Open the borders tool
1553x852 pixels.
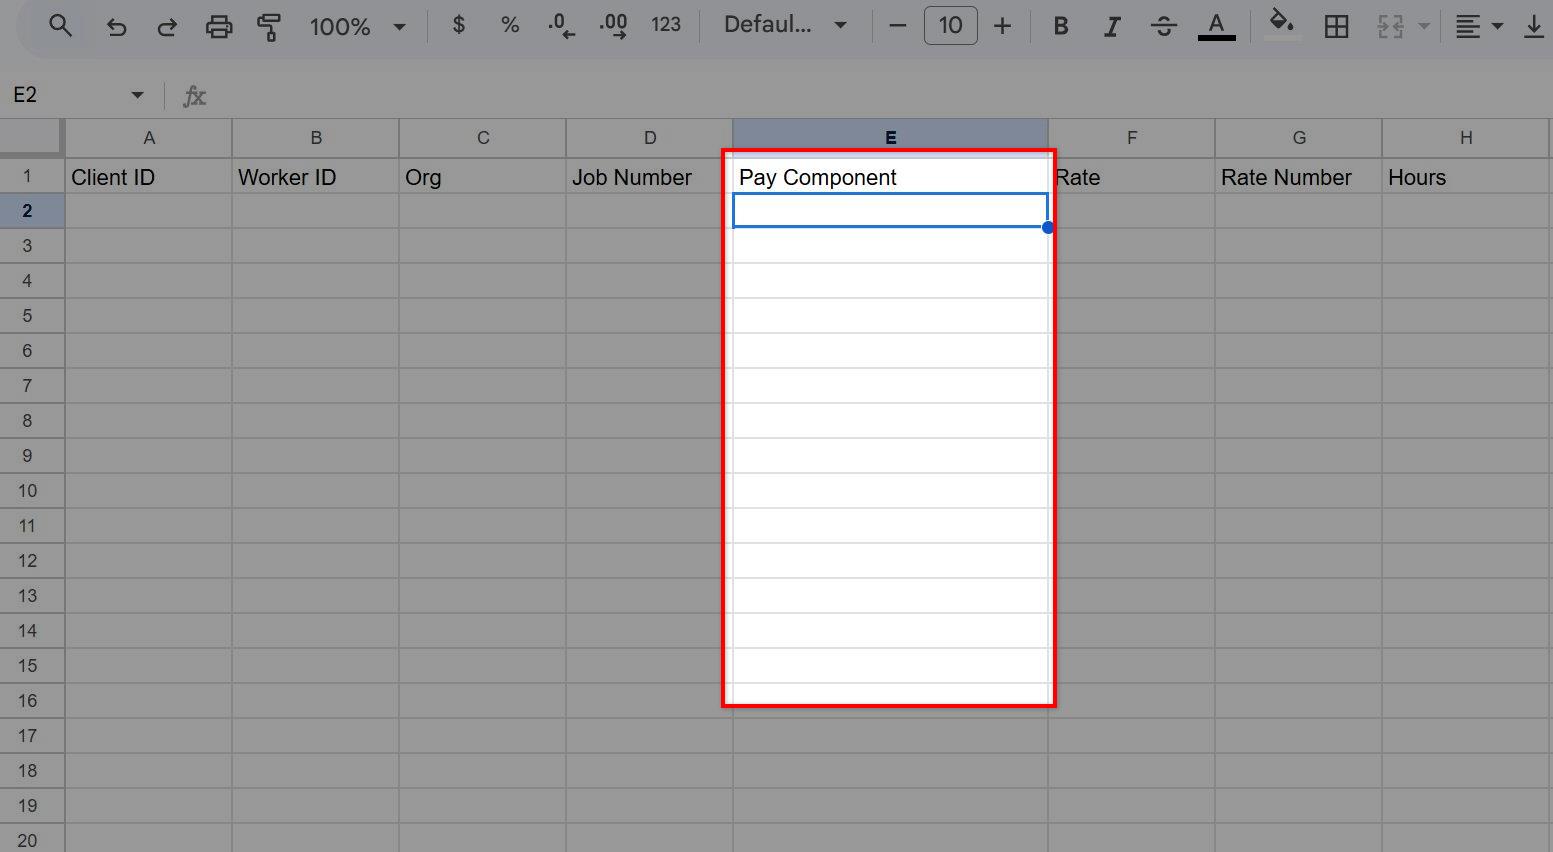click(x=1336, y=26)
